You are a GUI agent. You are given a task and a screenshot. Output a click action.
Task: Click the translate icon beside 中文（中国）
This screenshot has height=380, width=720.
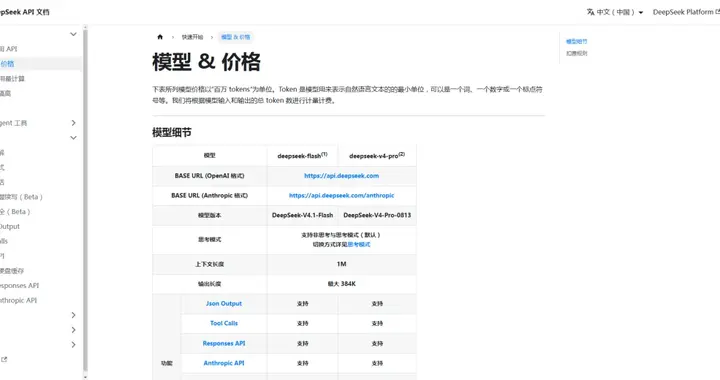(x=591, y=12)
